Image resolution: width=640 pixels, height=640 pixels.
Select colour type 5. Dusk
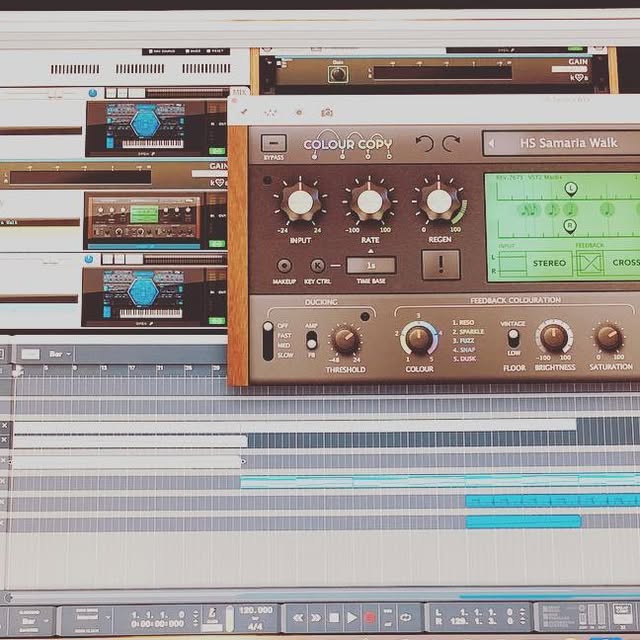[464, 359]
